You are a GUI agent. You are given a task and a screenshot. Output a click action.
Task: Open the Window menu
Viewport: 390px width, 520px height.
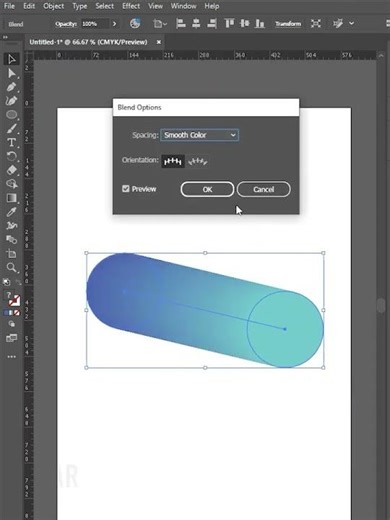(183, 6)
